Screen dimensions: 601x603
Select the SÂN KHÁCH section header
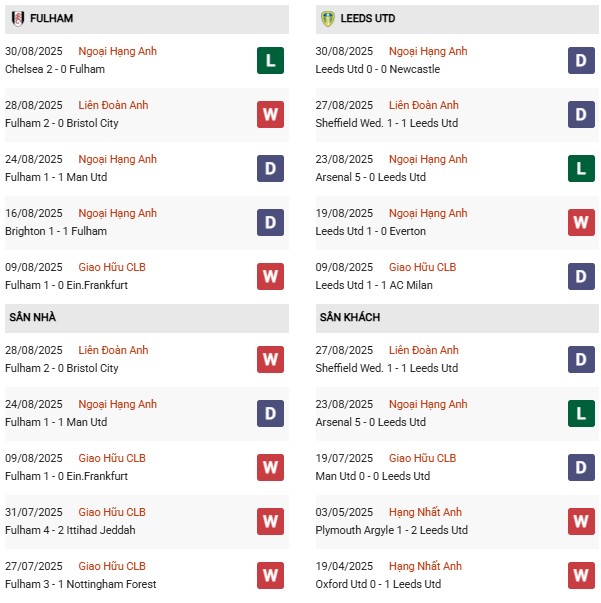point(457,318)
